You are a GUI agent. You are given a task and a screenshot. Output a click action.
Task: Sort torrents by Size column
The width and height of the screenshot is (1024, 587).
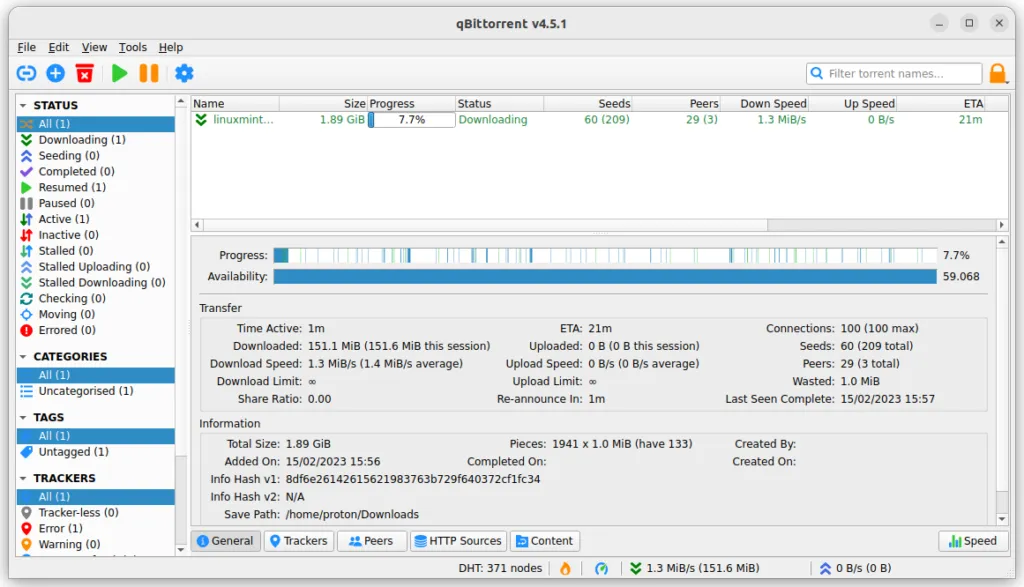(323, 103)
